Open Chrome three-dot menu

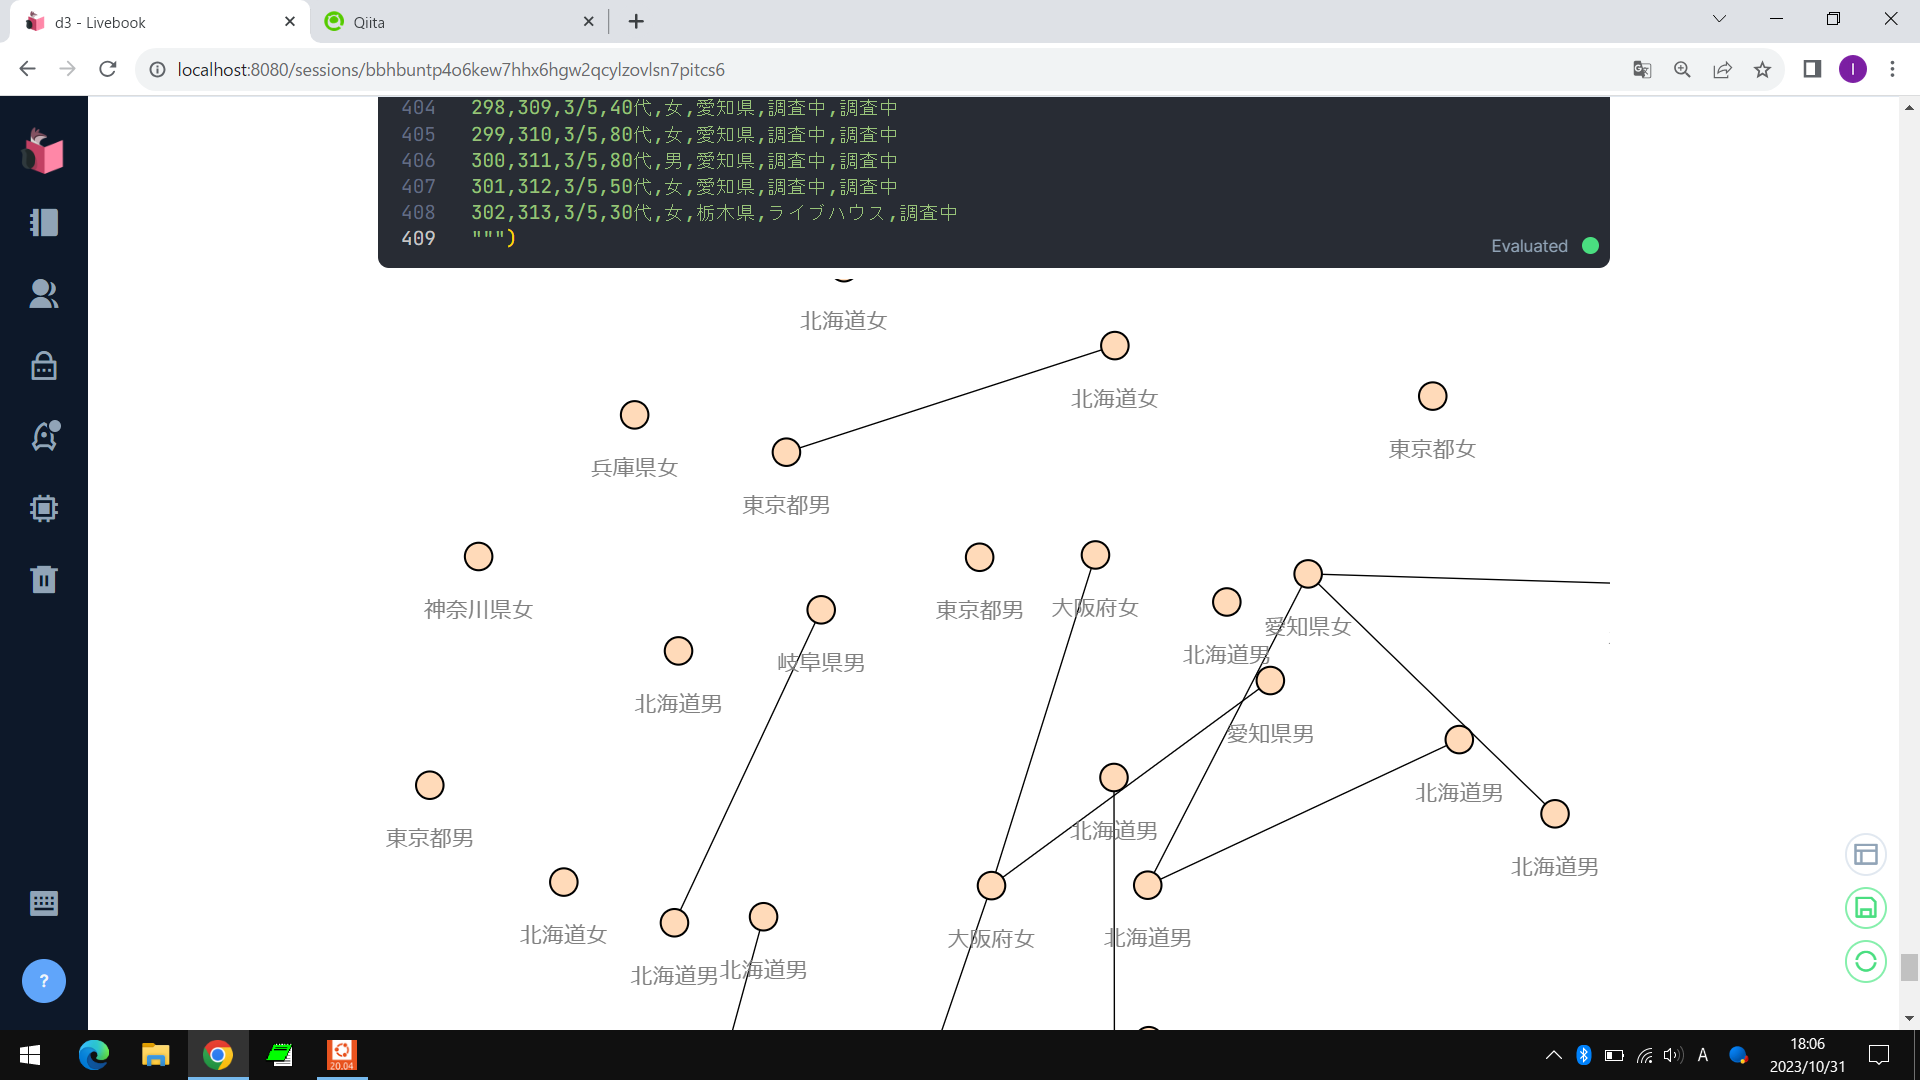coord(1892,69)
